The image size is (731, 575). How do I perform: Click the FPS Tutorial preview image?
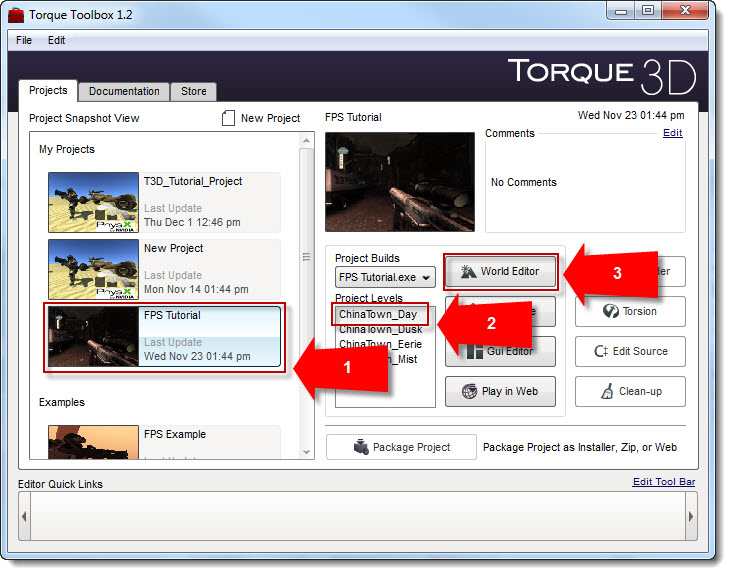(x=400, y=182)
